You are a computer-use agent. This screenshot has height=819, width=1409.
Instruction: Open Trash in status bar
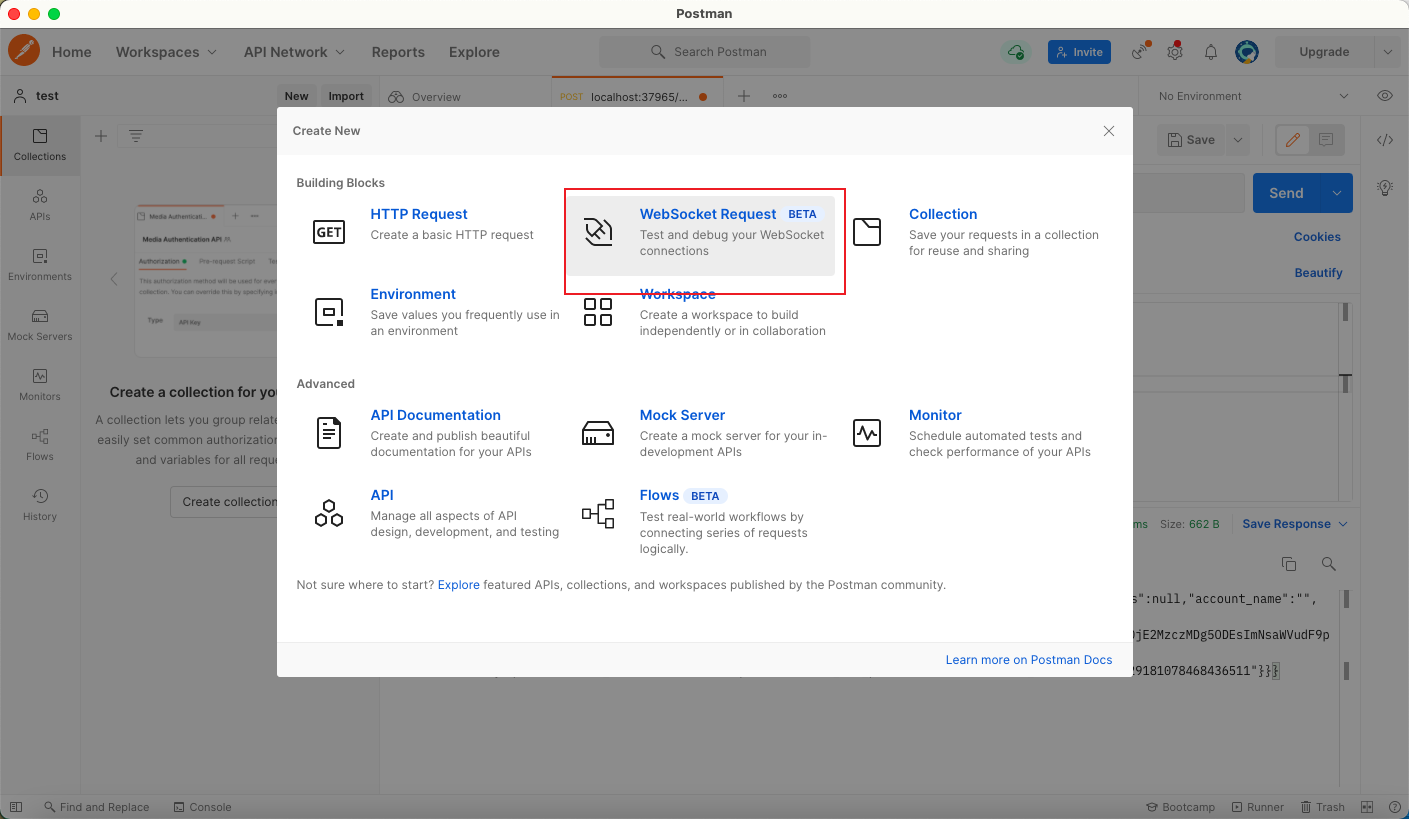click(1322, 807)
